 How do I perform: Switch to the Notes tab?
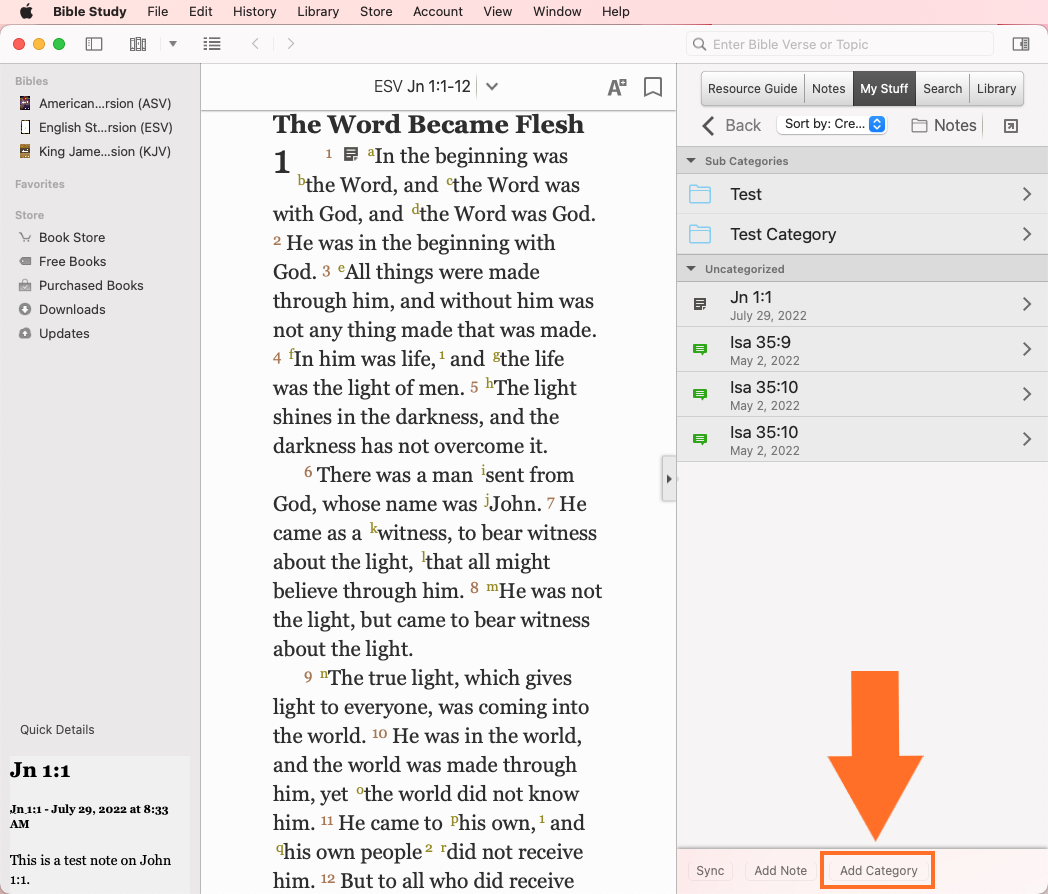829,88
